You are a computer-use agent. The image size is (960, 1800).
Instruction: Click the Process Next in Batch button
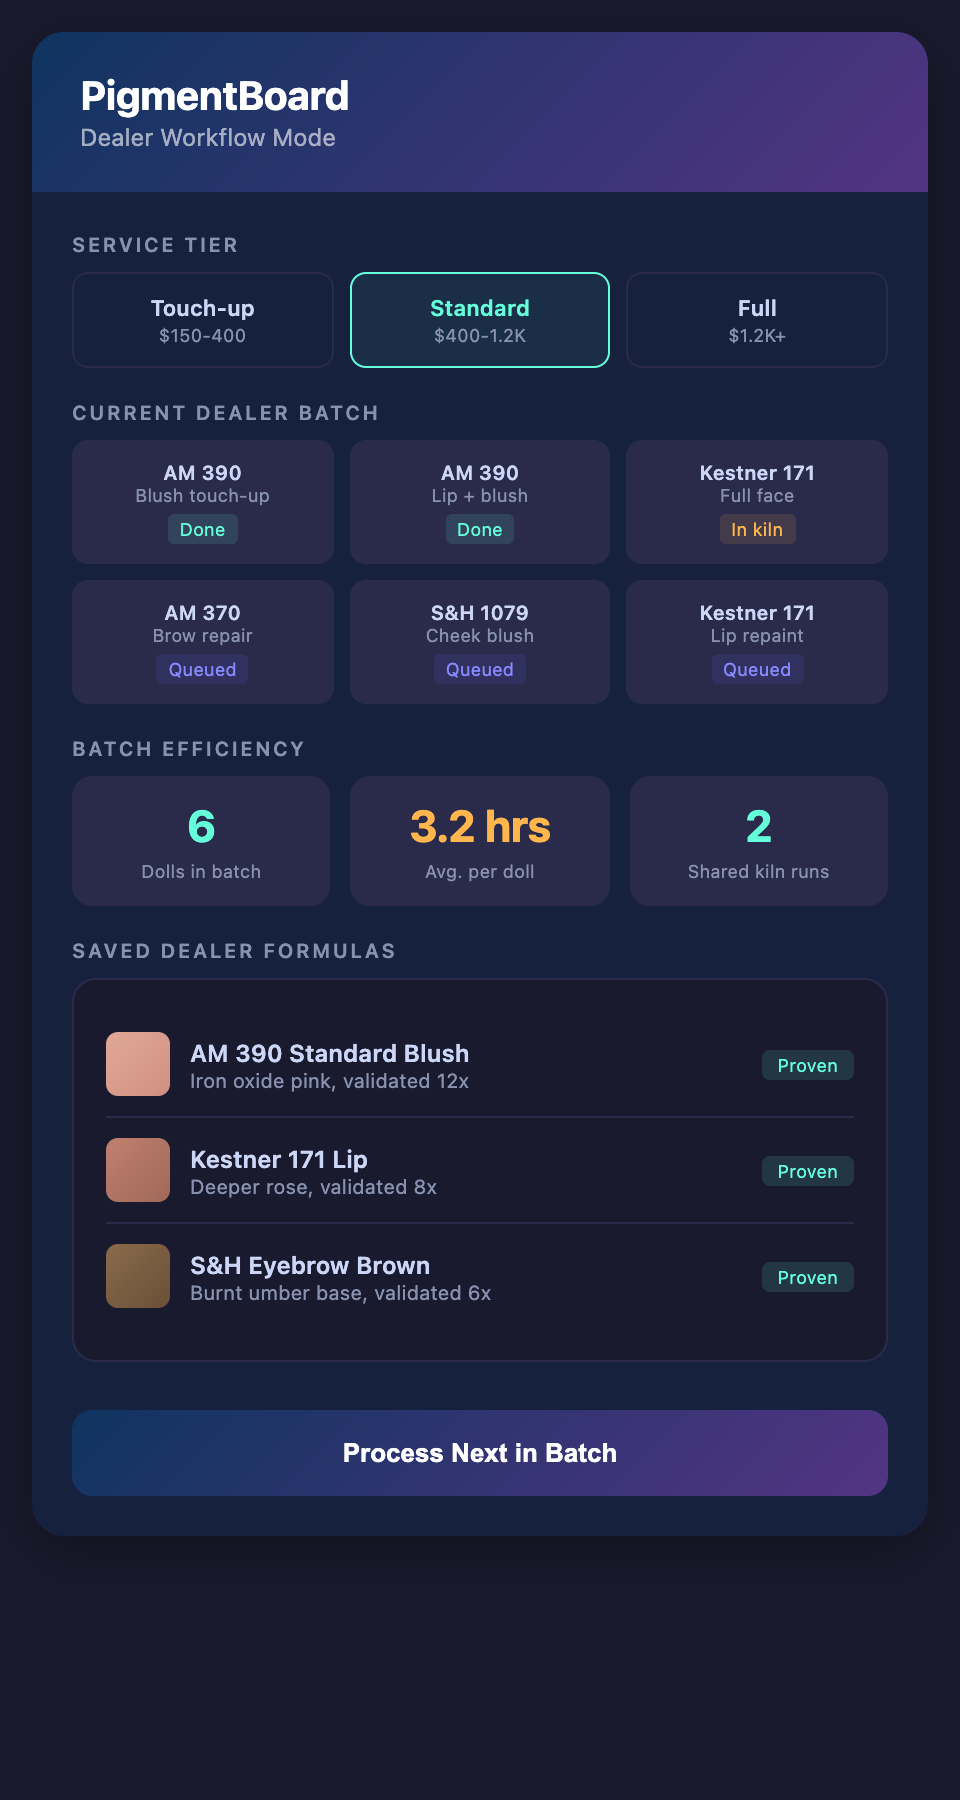click(x=479, y=1453)
